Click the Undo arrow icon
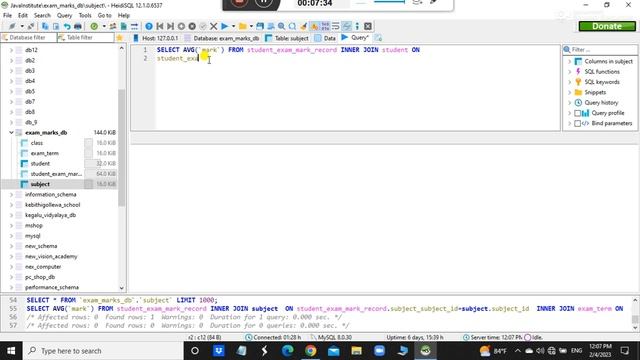640x360 pixels. 67,26
